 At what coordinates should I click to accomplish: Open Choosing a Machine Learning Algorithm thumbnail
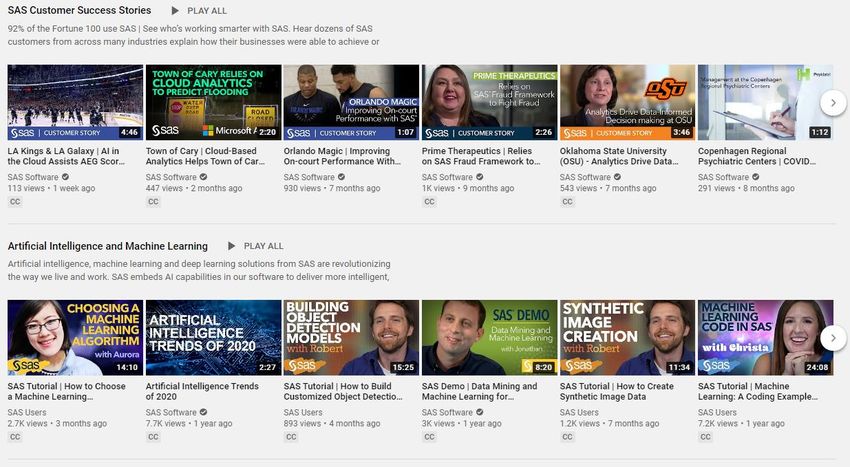coord(75,338)
